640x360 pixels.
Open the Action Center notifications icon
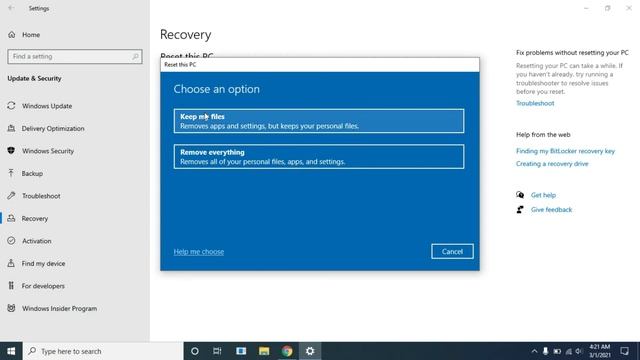(x=624, y=351)
